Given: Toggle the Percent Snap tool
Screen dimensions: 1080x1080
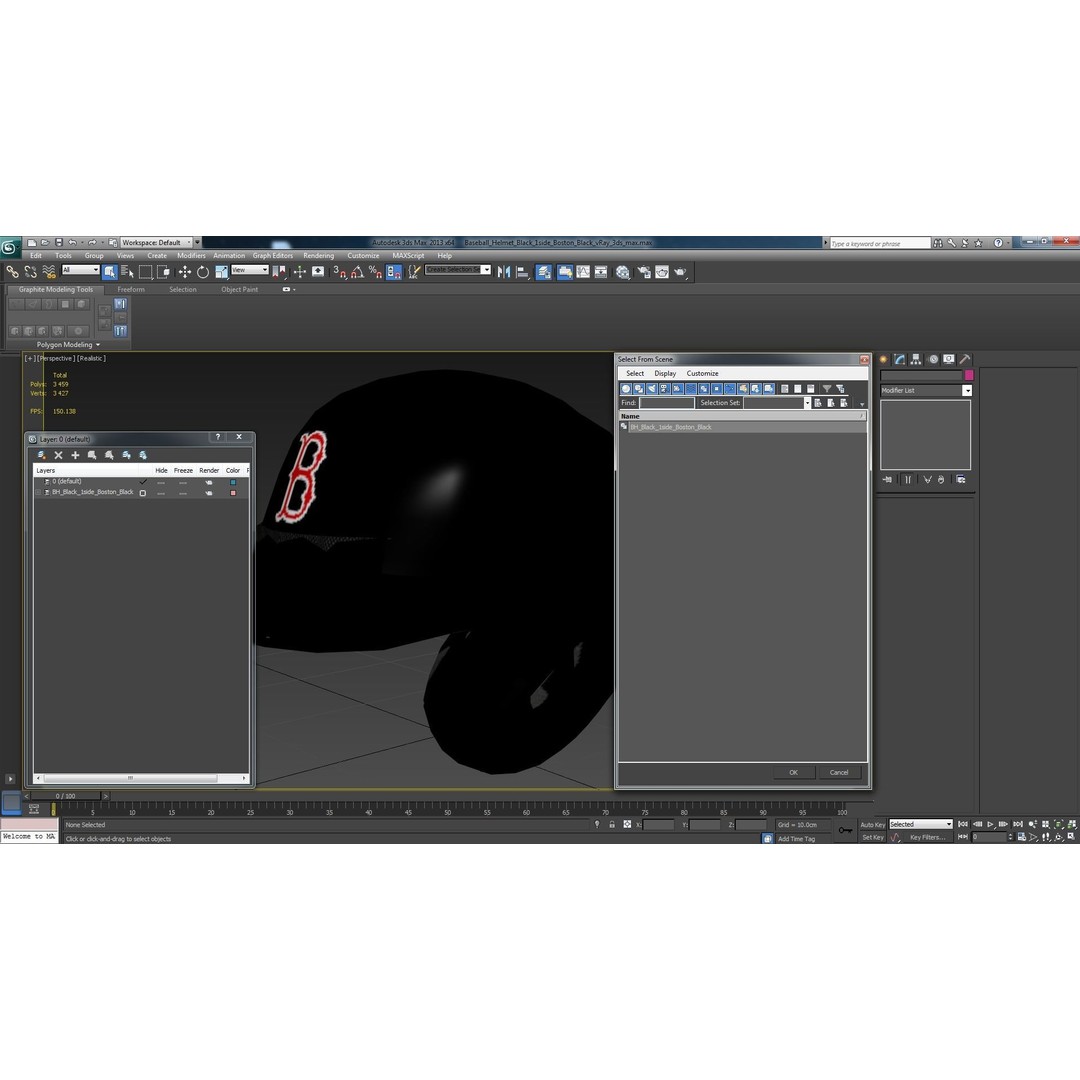Looking at the screenshot, I should coord(375,272).
